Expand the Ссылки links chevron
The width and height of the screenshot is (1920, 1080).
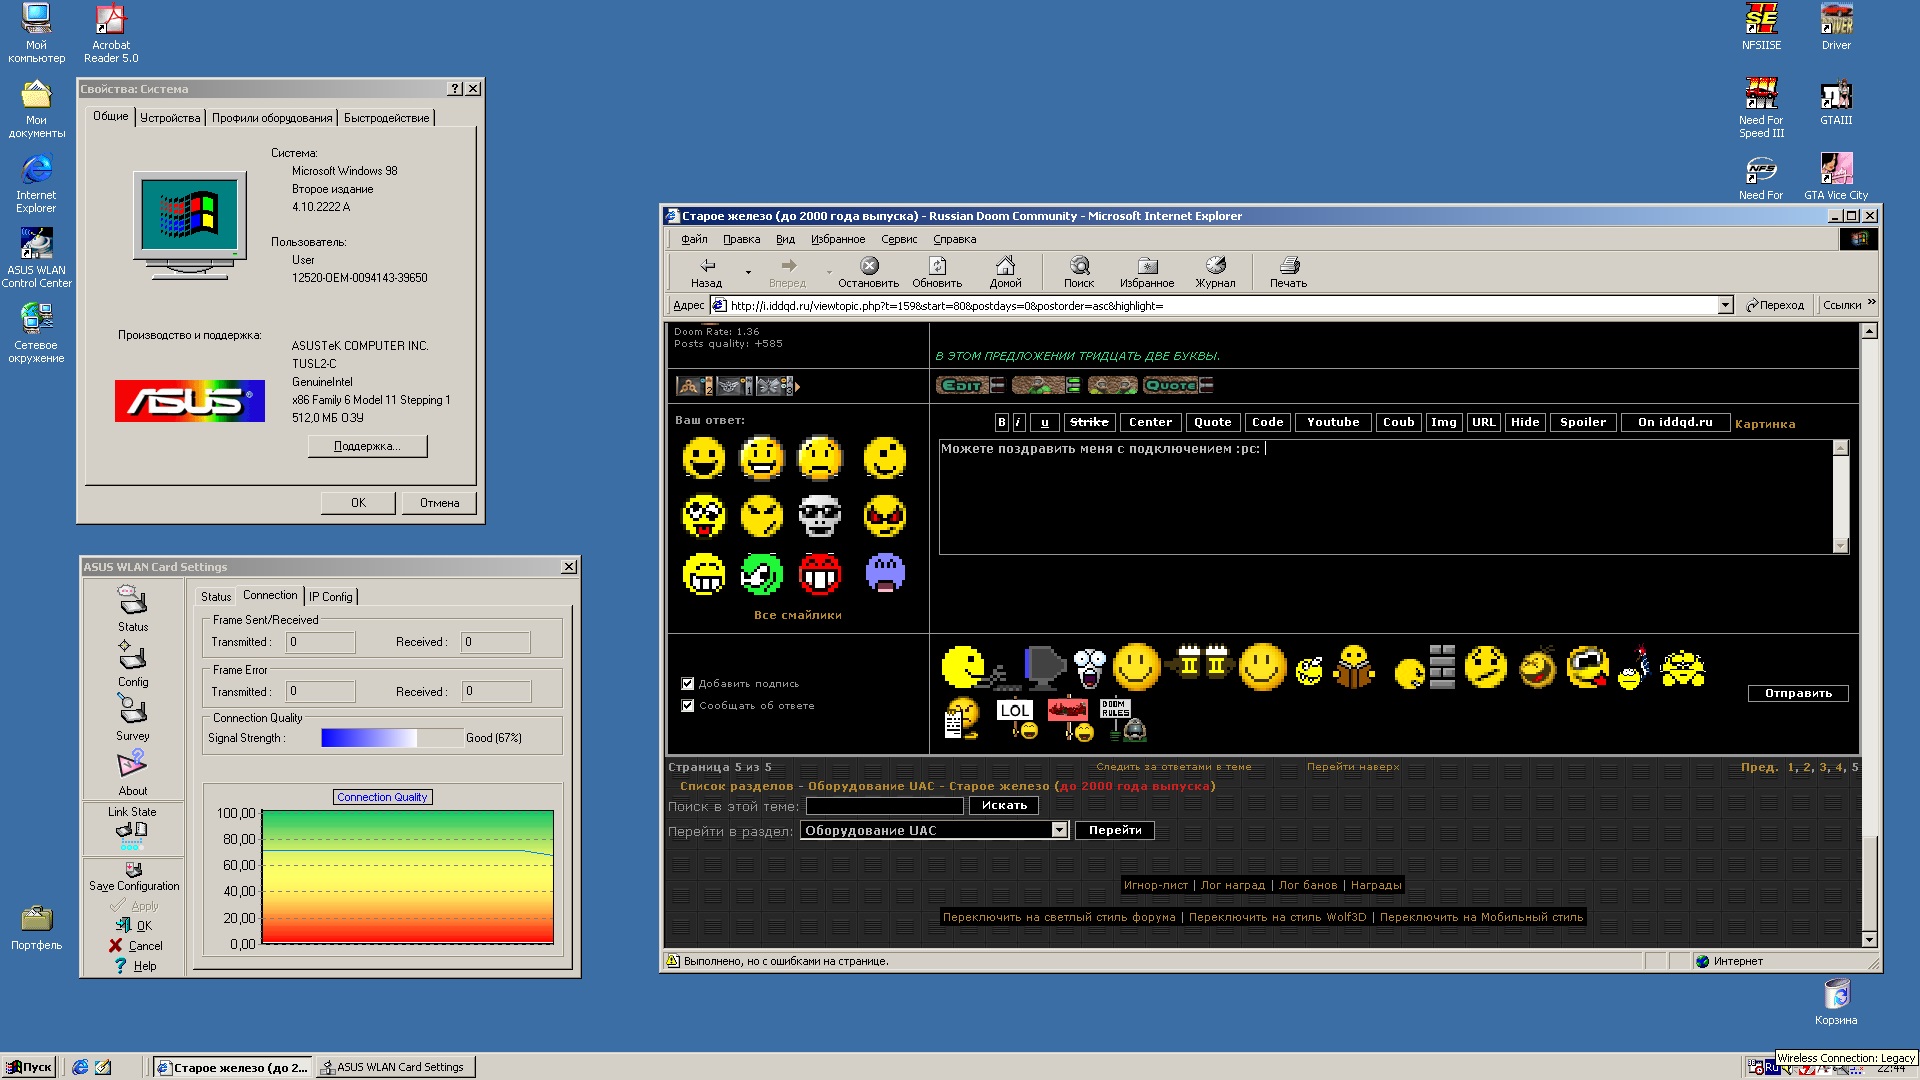(x=1871, y=303)
